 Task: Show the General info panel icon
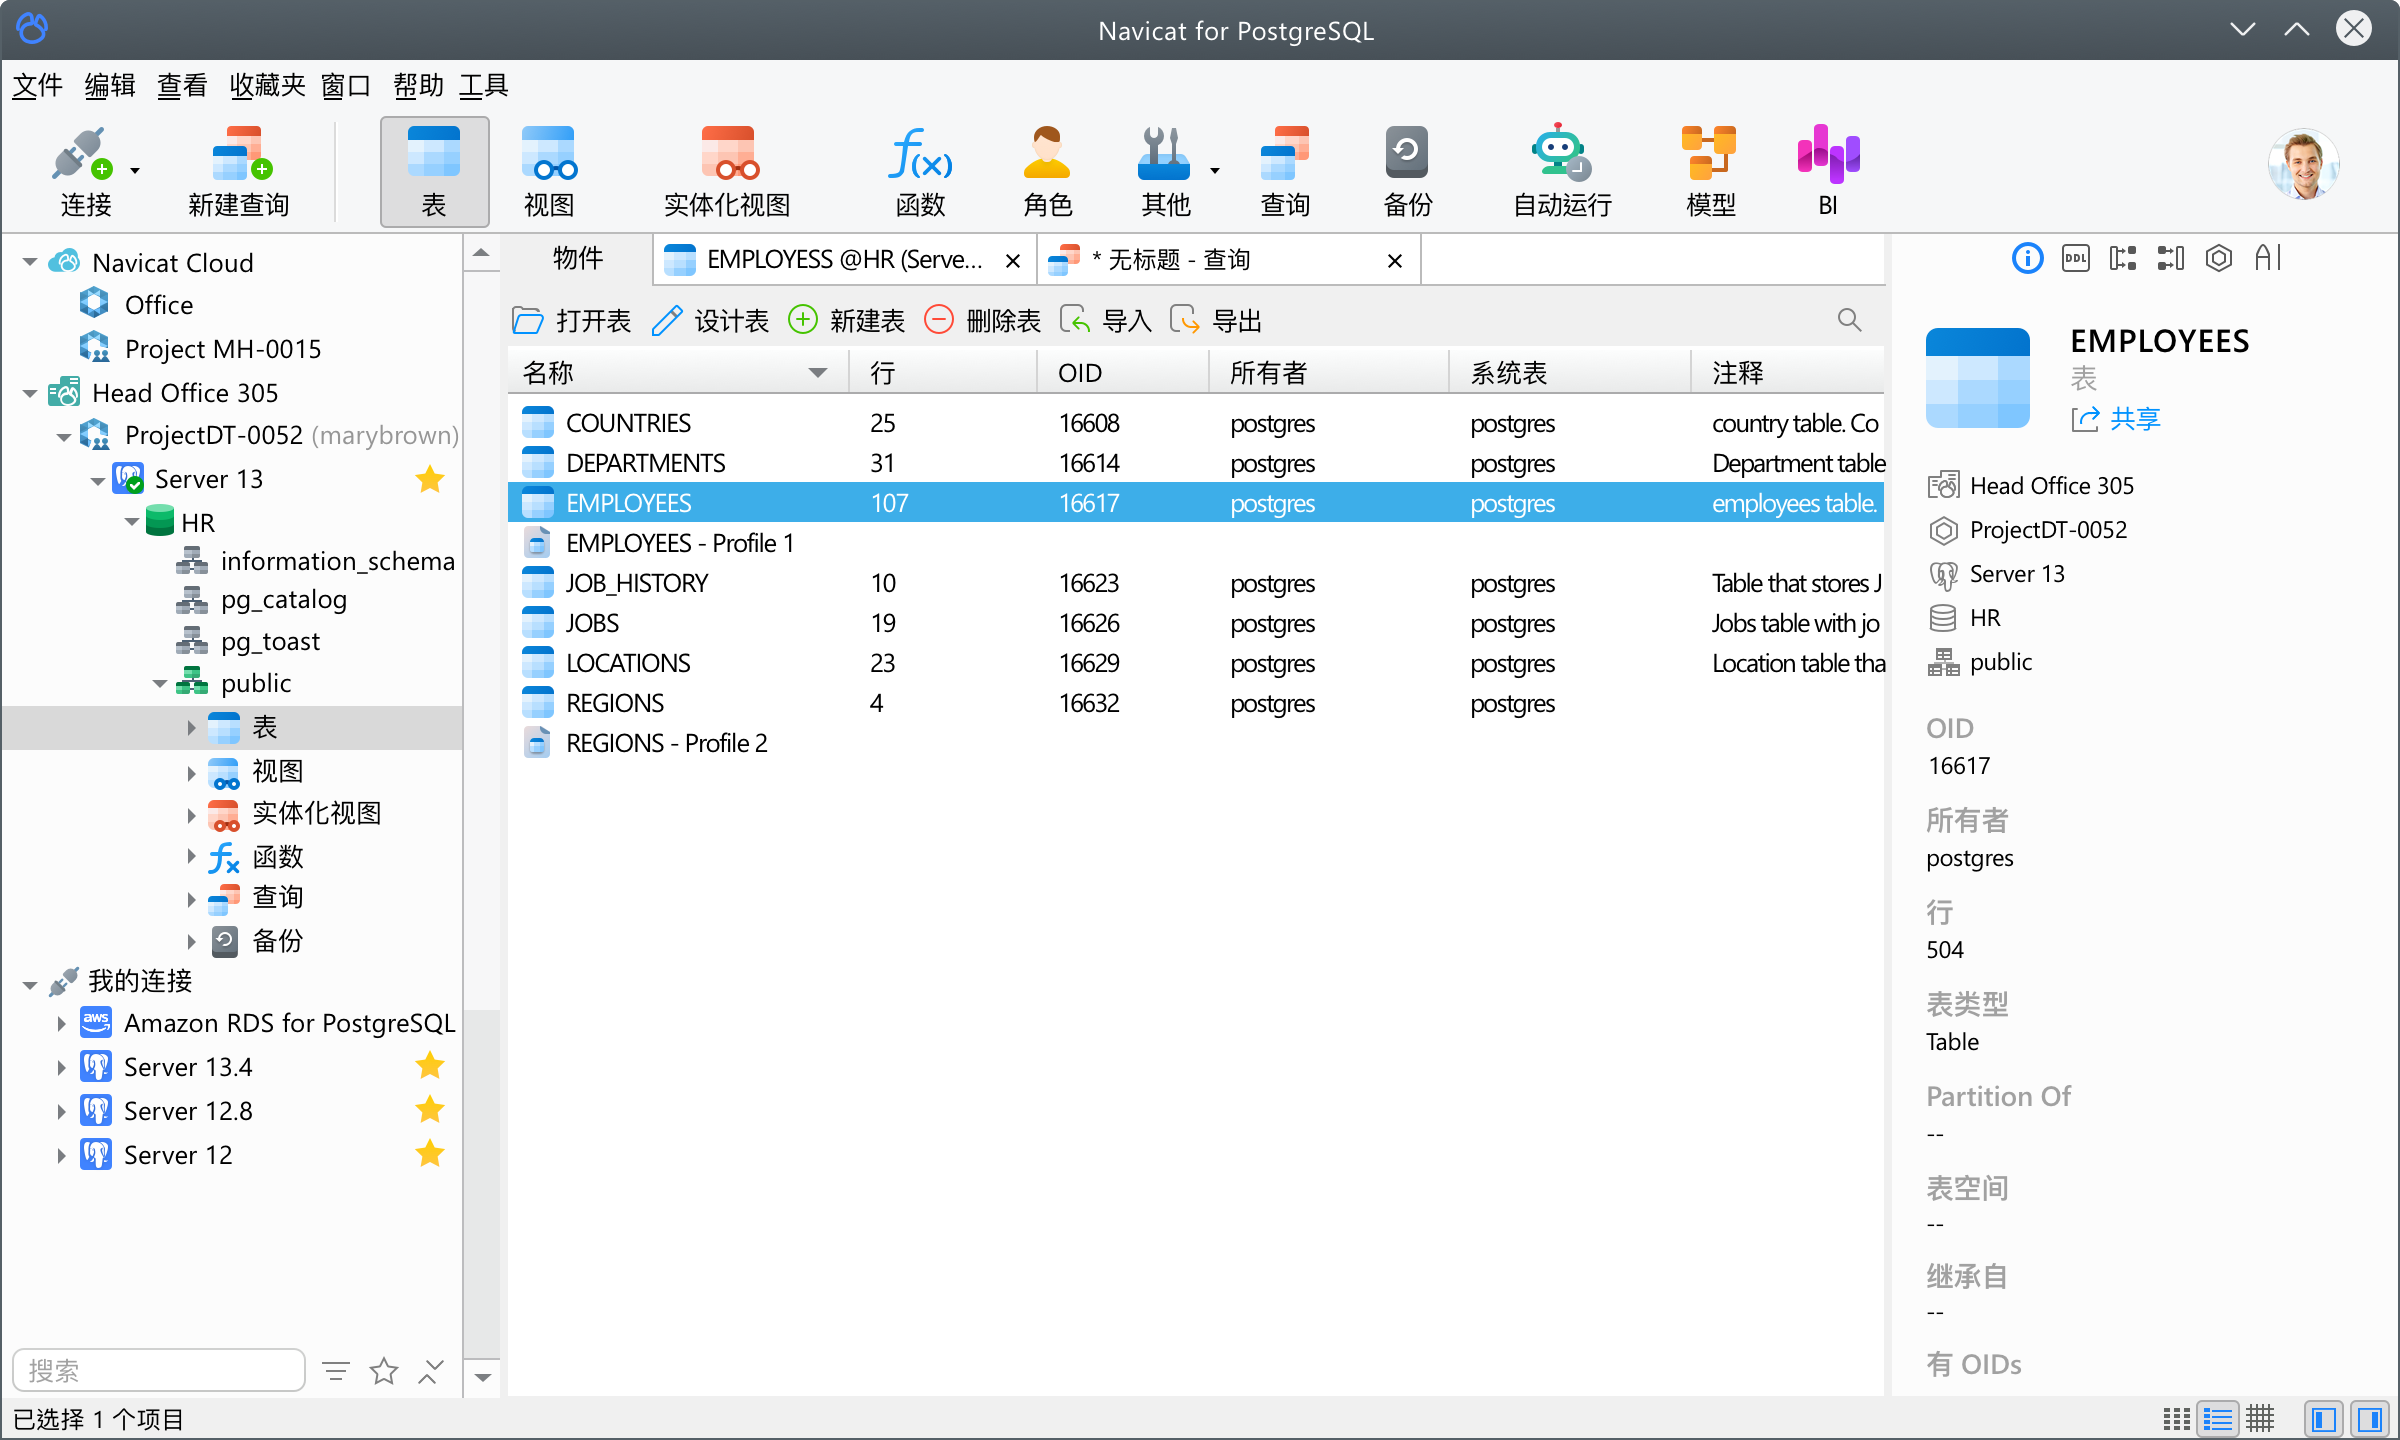click(2027, 259)
